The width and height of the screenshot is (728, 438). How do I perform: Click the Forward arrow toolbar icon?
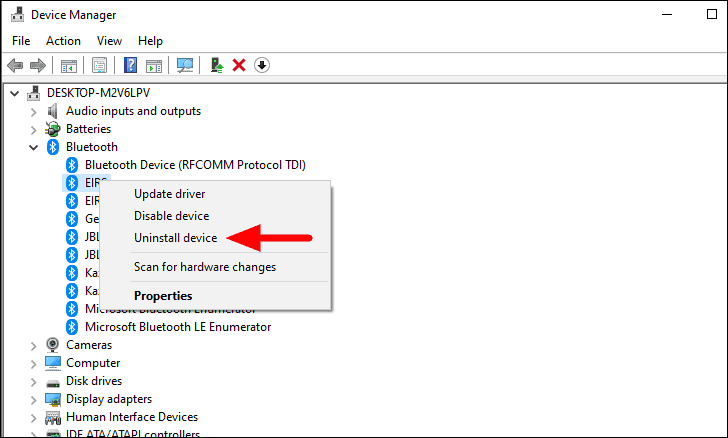click(x=38, y=65)
